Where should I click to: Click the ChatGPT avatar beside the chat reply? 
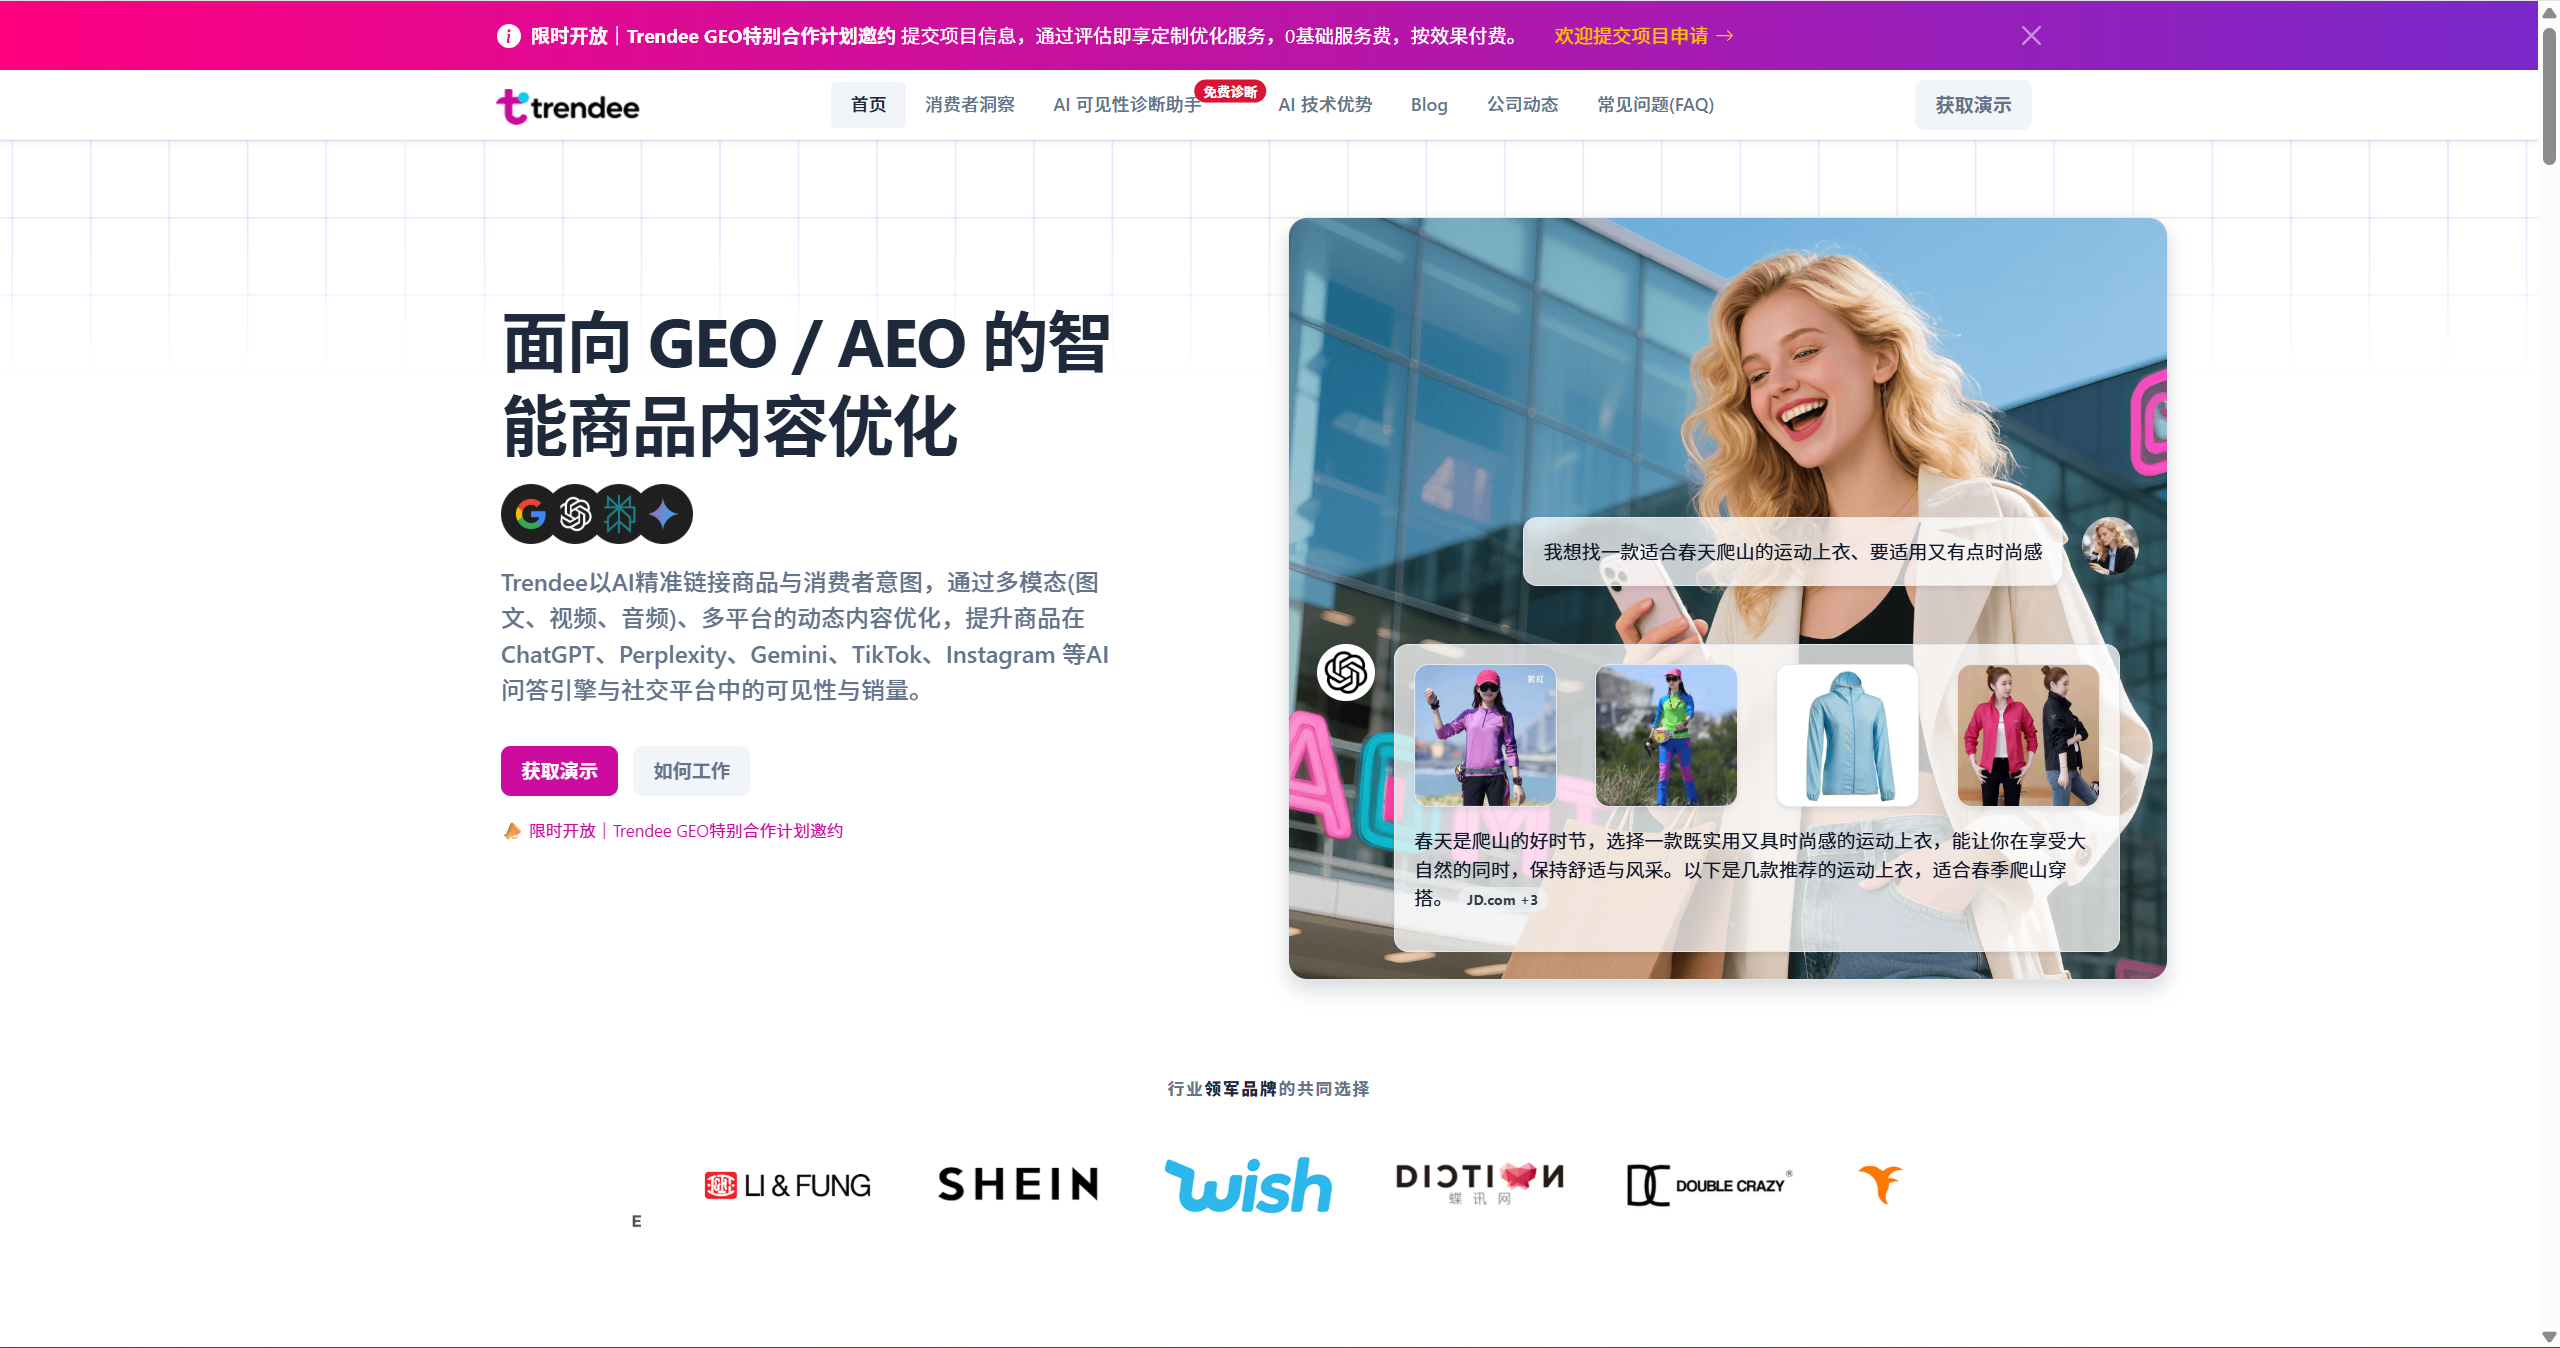pyautogui.click(x=1345, y=672)
